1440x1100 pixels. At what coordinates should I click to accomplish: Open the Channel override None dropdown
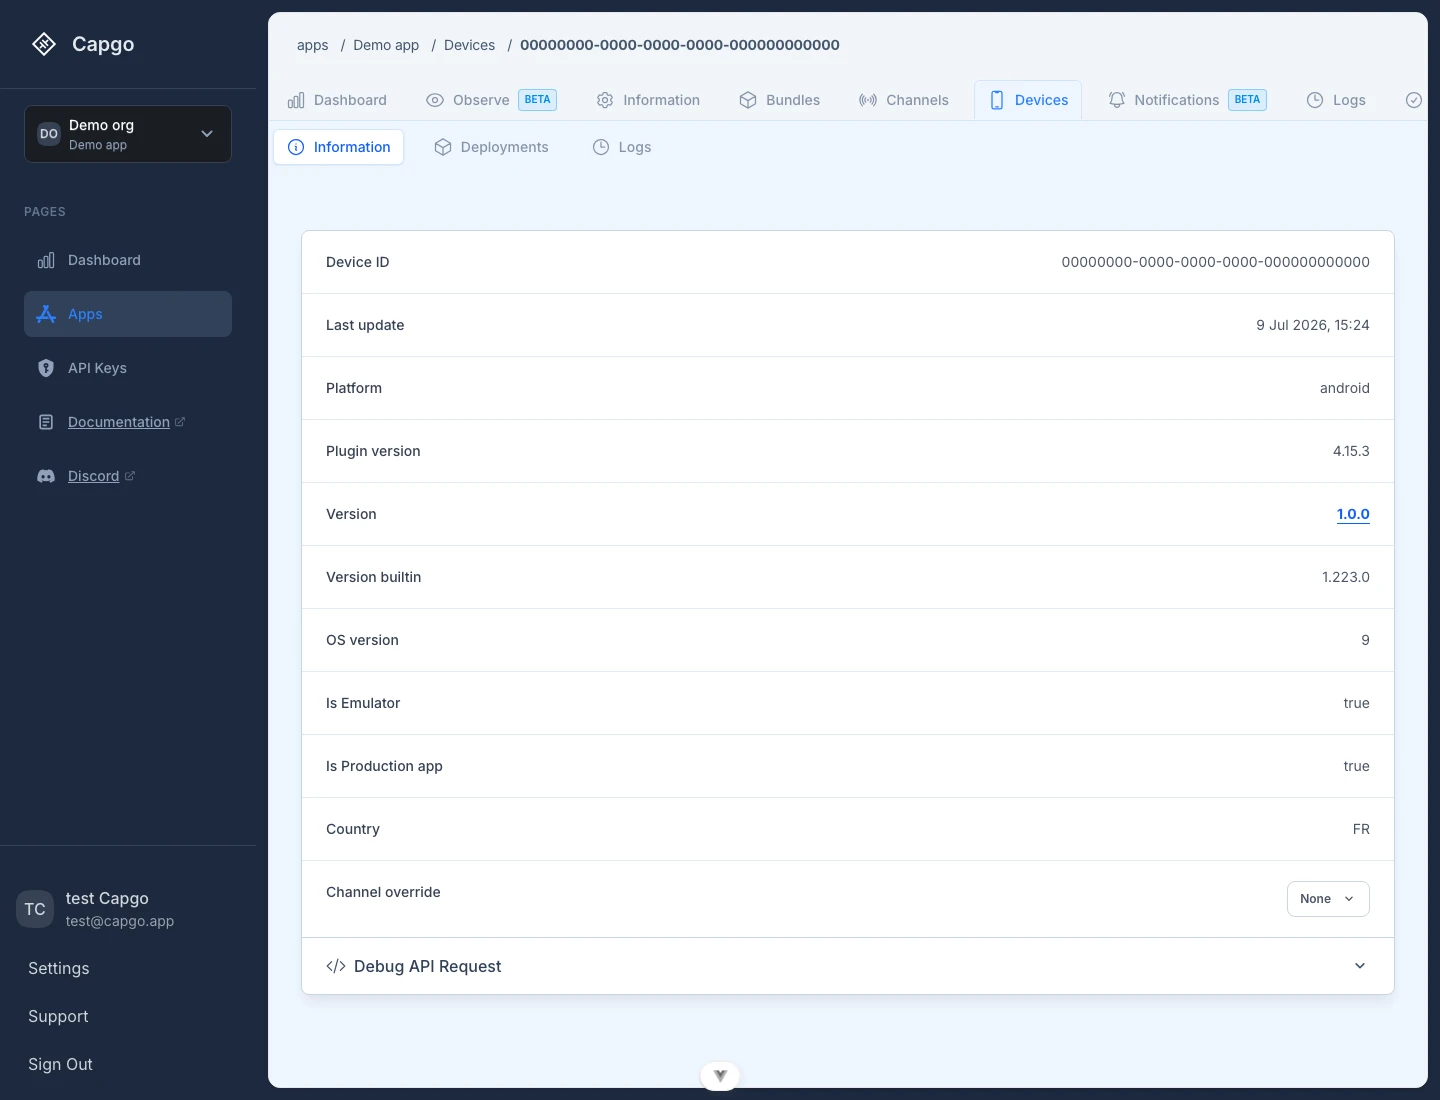point(1328,899)
